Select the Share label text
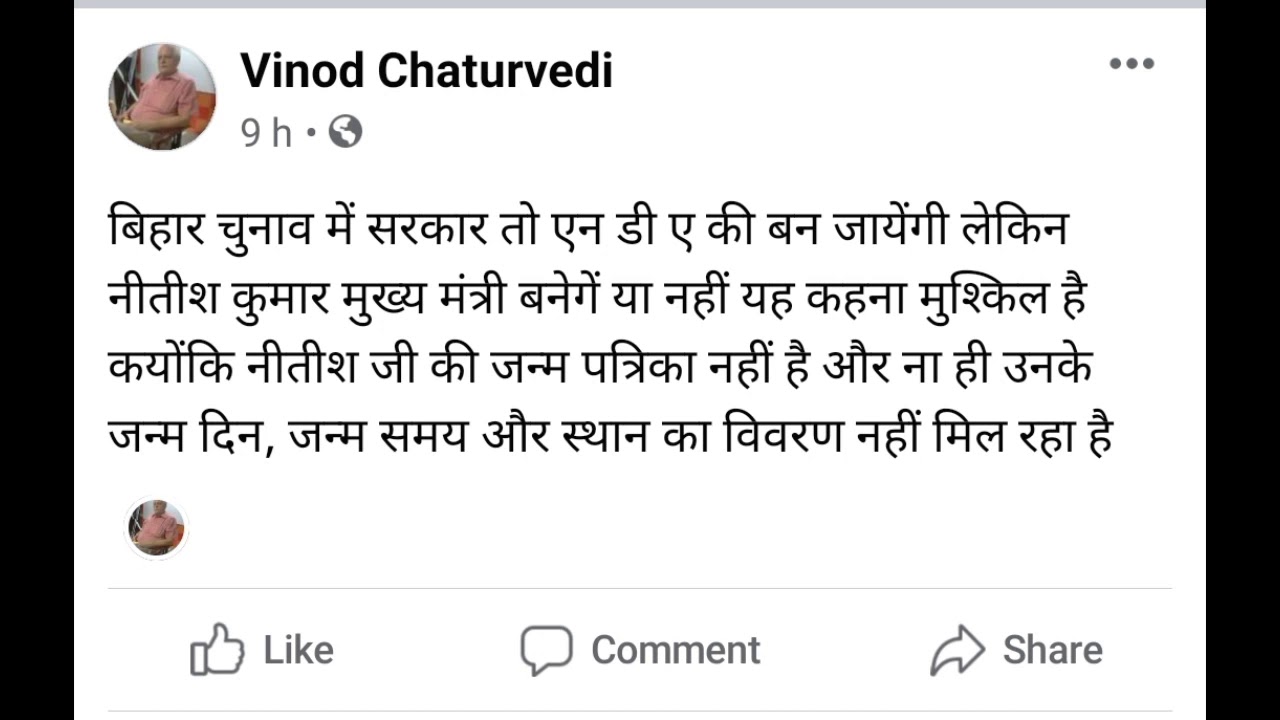Image resolution: width=1280 pixels, height=720 pixels. click(x=1053, y=650)
